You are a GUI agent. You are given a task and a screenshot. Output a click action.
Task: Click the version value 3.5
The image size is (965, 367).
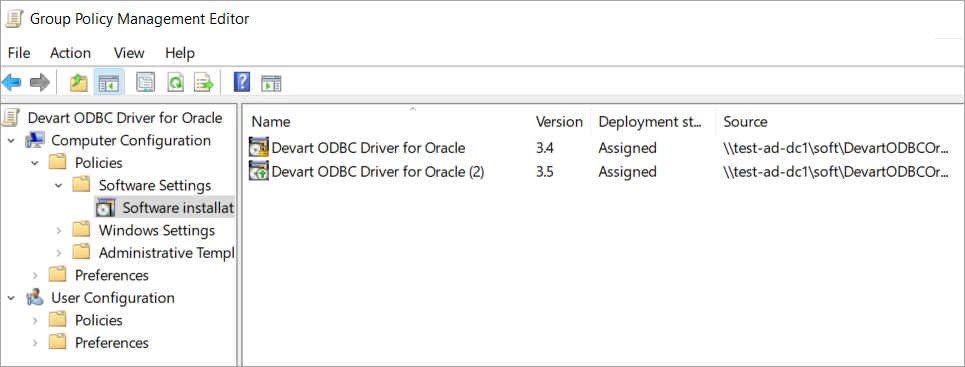coord(545,171)
